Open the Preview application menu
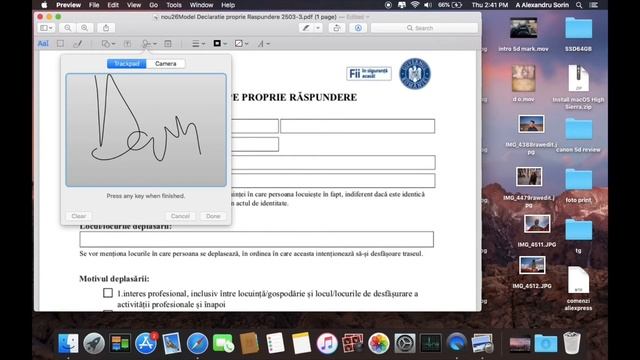This screenshot has width=640, height=360. coord(68,5)
